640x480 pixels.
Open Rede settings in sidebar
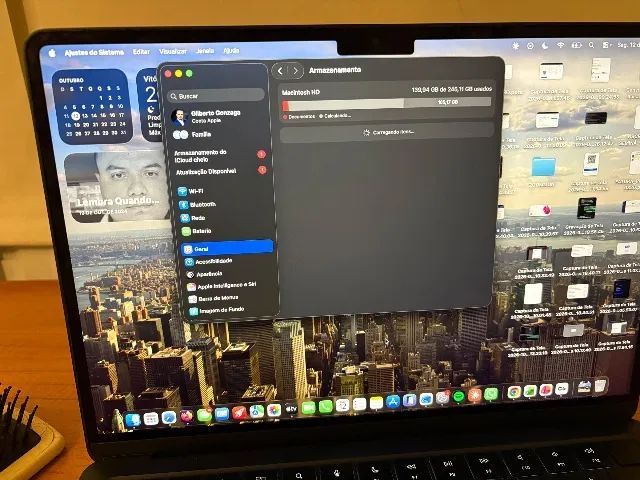pos(192,218)
